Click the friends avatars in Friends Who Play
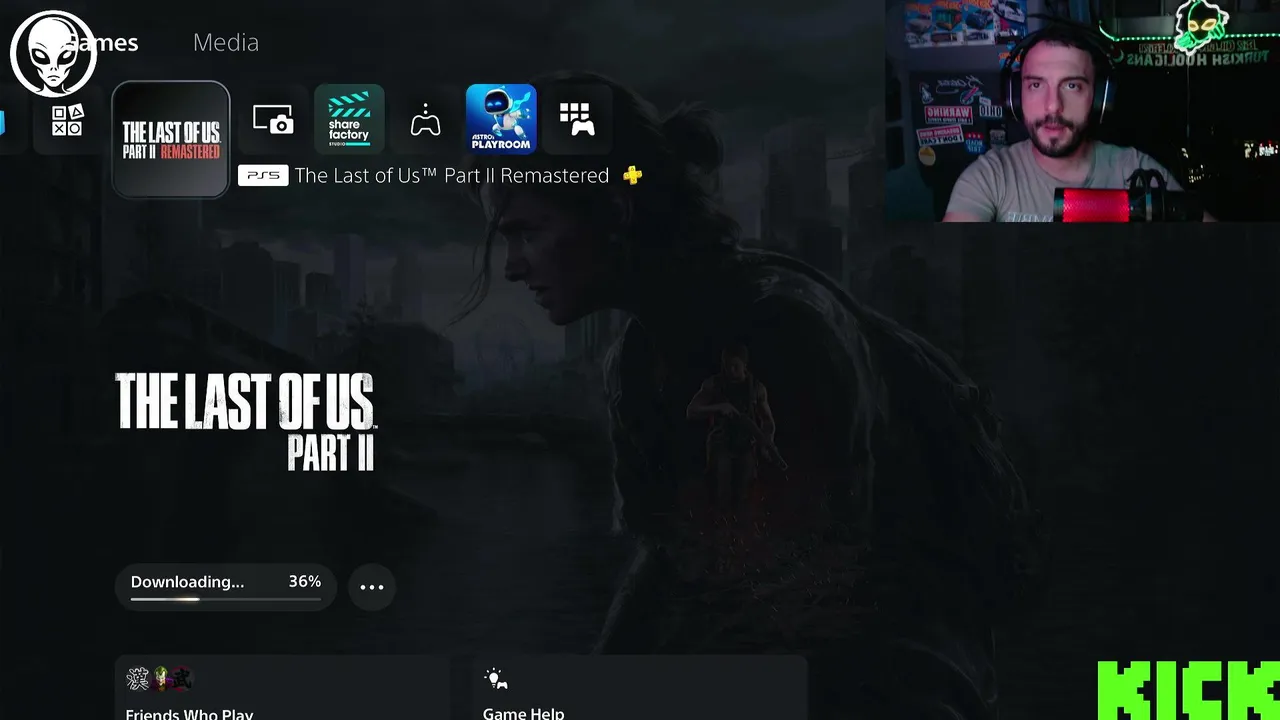 click(158, 680)
